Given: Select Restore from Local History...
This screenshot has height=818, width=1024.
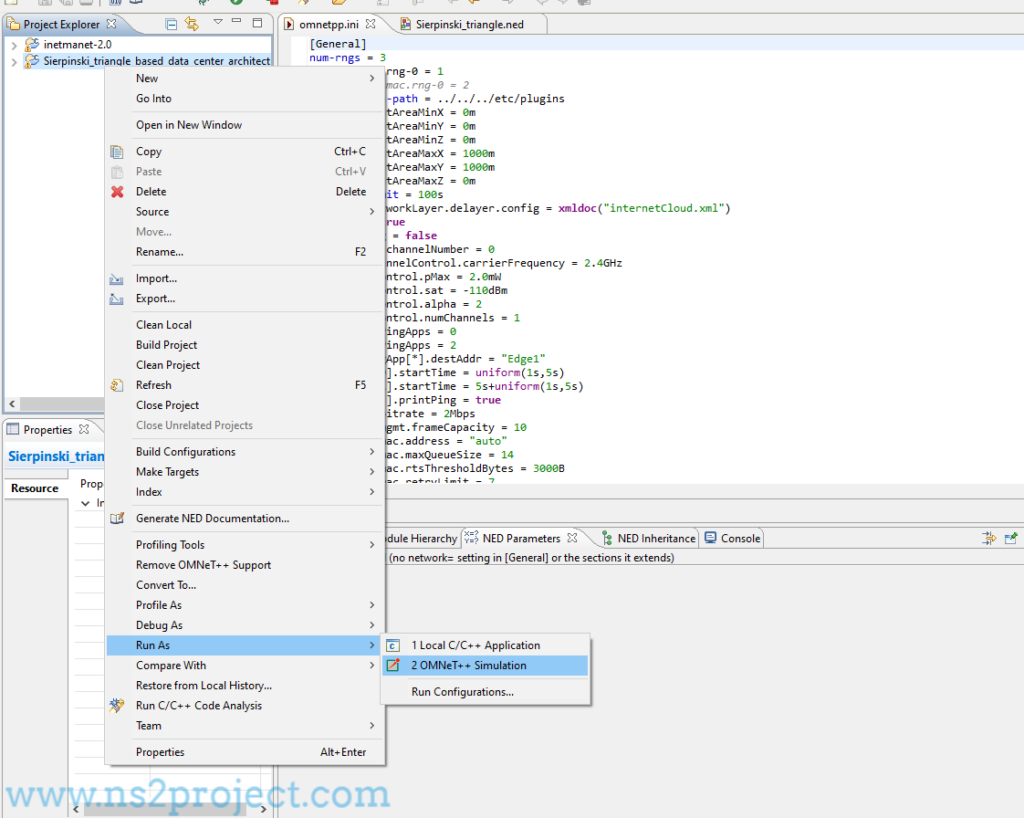Looking at the screenshot, I should pos(245,685).
